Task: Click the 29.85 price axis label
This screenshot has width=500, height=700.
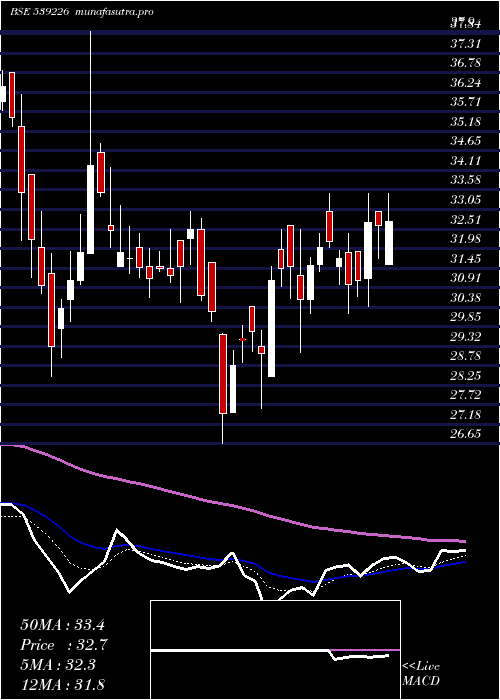Action: (x=466, y=317)
